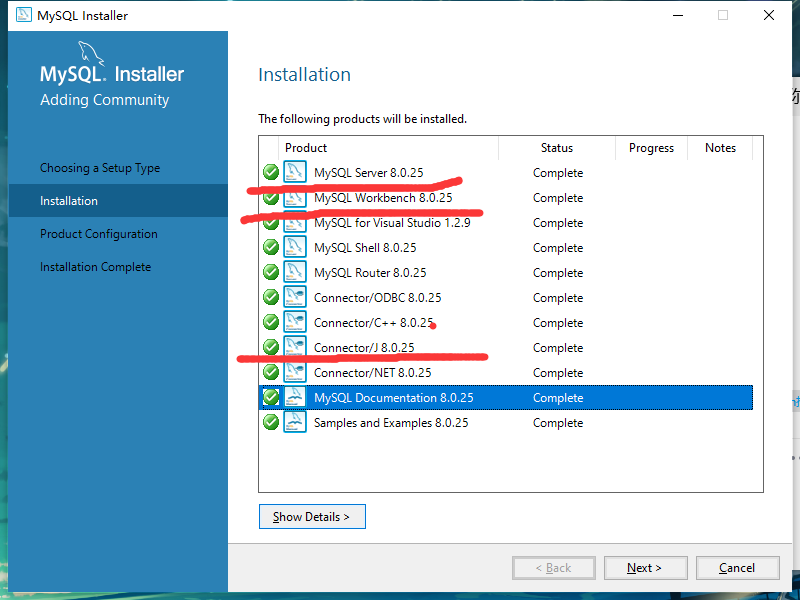The width and height of the screenshot is (800, 600).
Task: Click the MySQL Documentation 8.0.25 product icon
Action: 294,397
